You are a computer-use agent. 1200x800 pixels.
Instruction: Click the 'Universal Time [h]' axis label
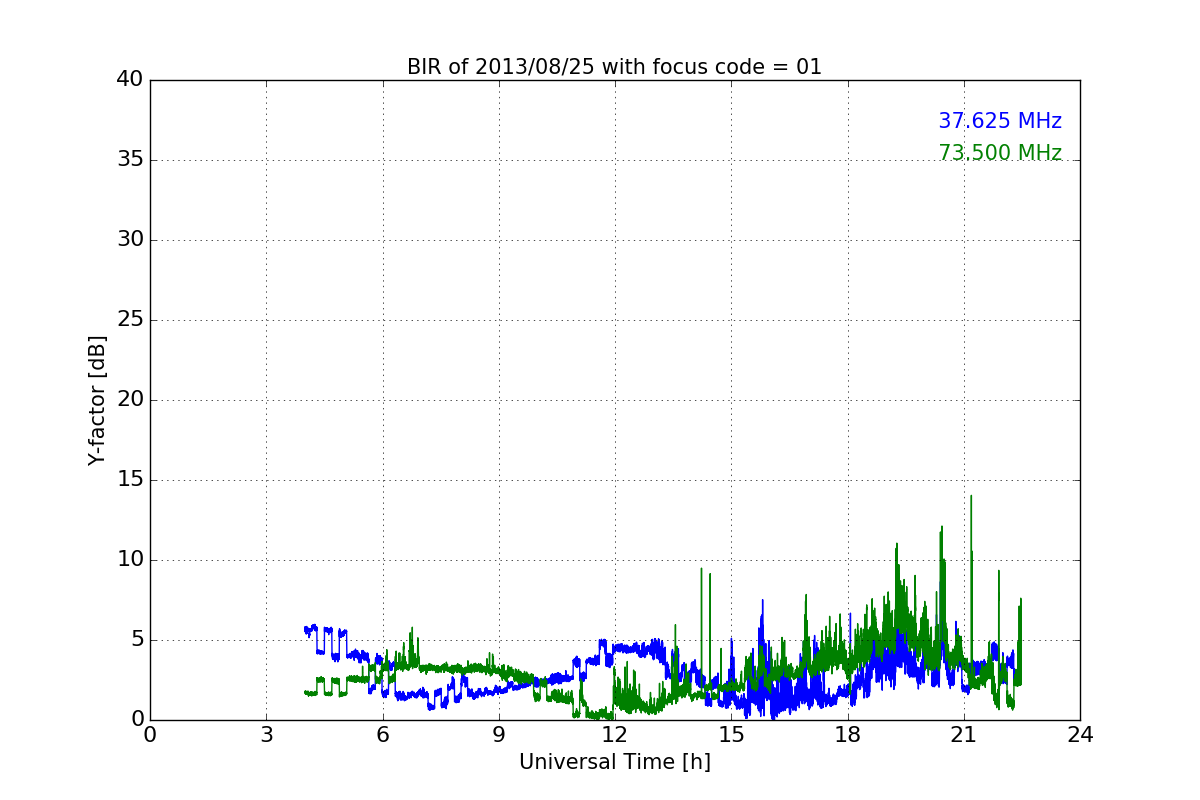[x=614, y=762]
